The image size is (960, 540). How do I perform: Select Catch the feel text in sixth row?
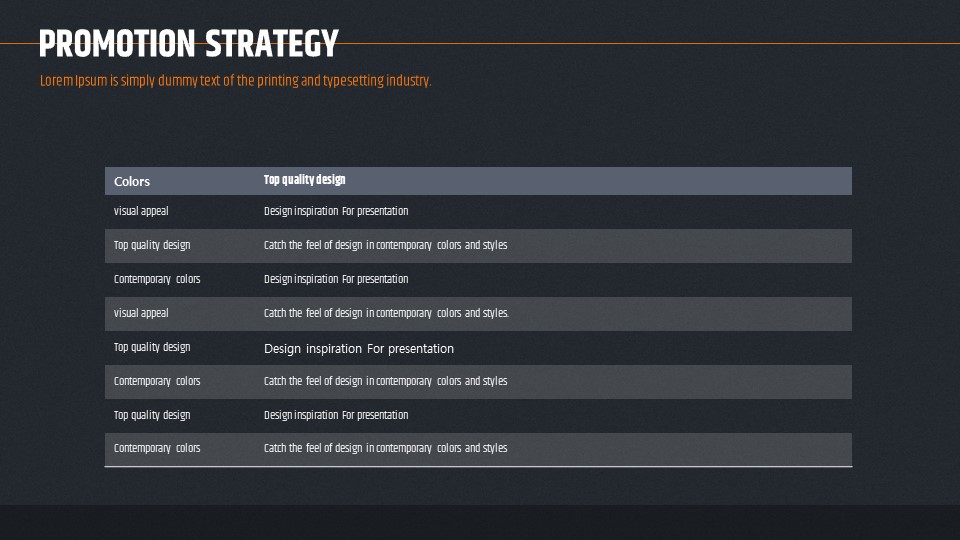click(386, 381)
